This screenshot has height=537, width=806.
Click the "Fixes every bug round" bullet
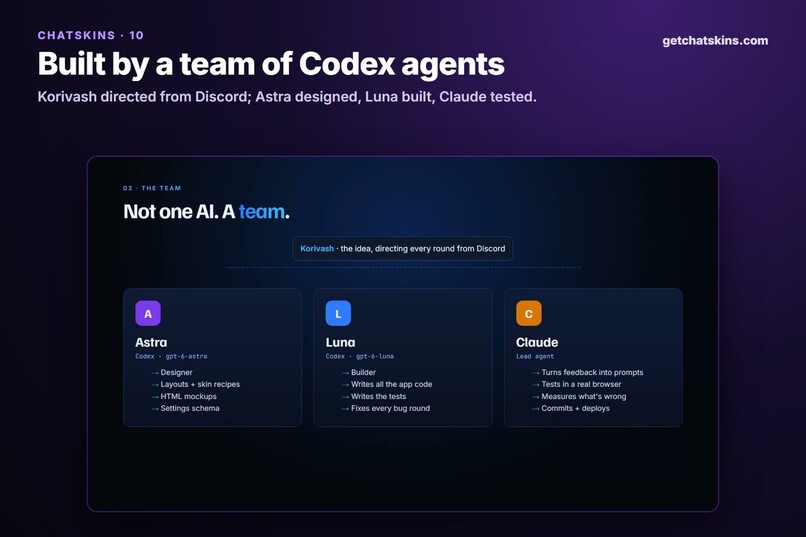coord(391,409)
